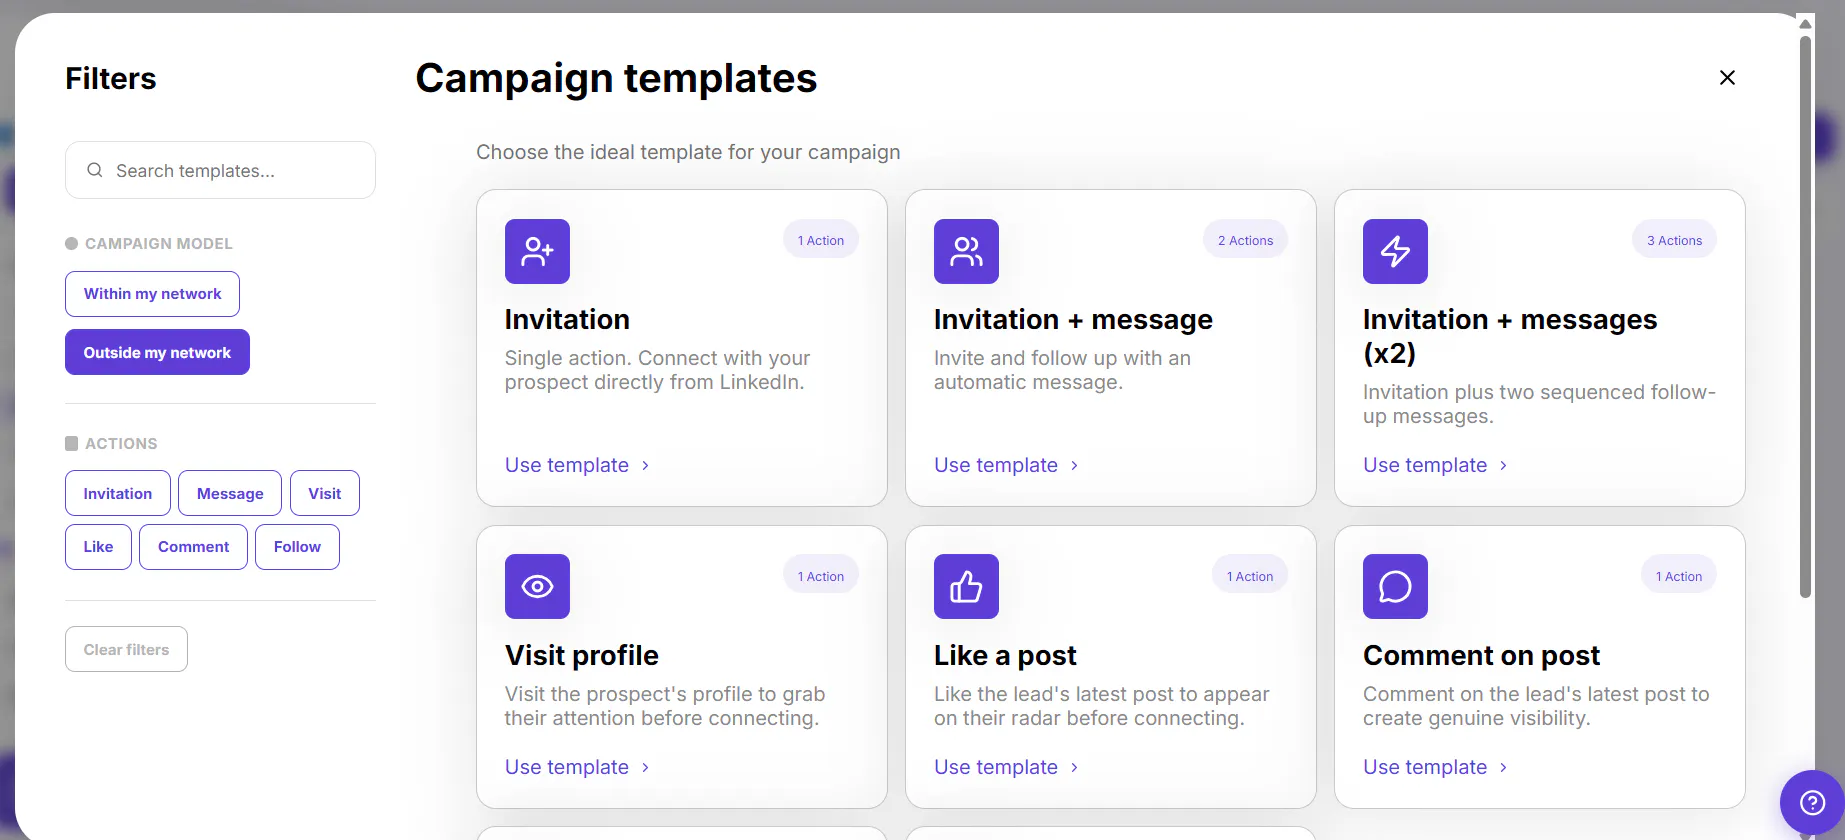Toggle the Follow action filter
Viewport: 1845px width, 840px height.
point(297,547)
